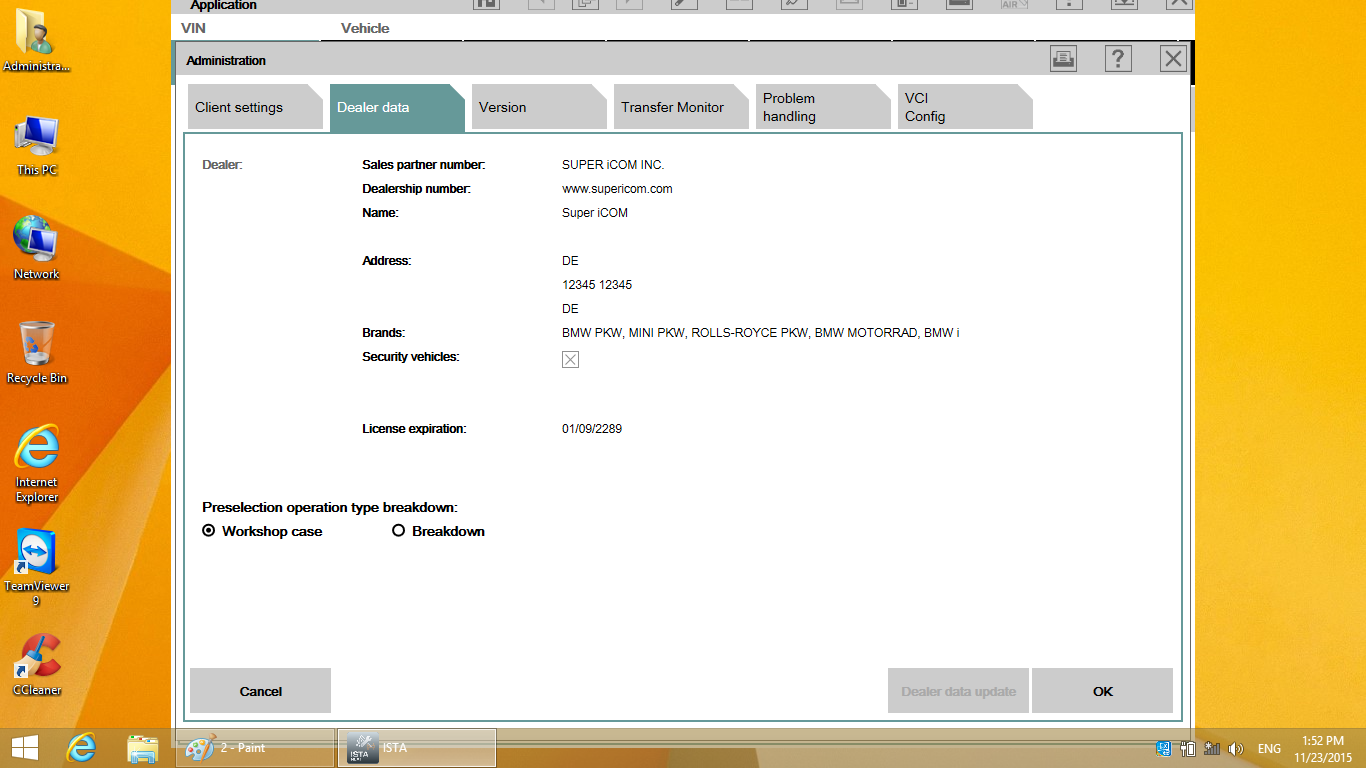Viewport: 1366px width, 768px height.
Task: Click the License expiration label
Action: coord(414,429)
